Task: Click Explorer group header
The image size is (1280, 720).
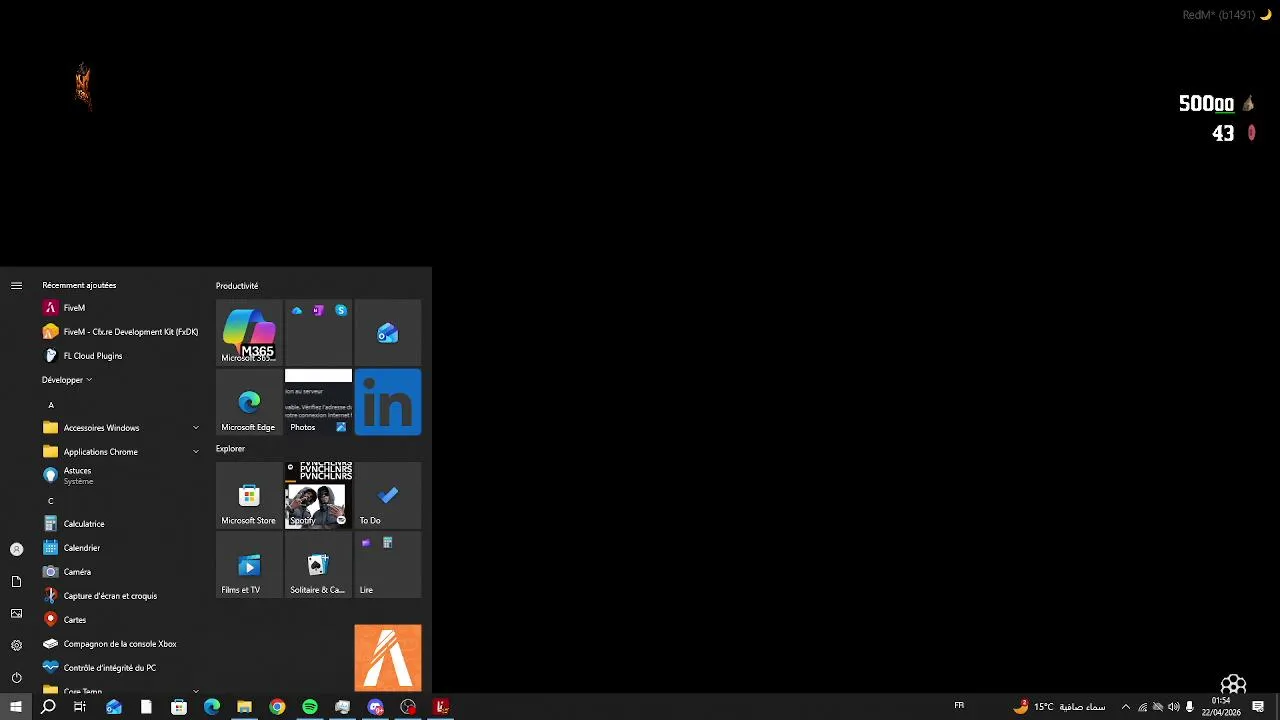Action: click(230, 449)
